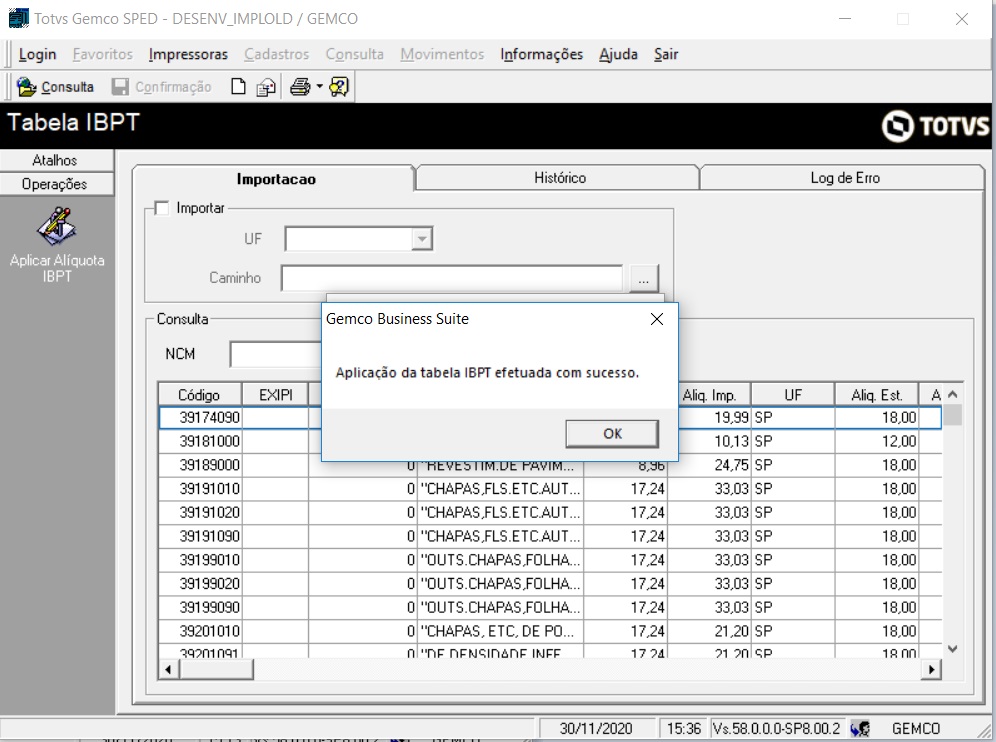Click the Caminho path field

pyautogui.click(x=452, y=278)
